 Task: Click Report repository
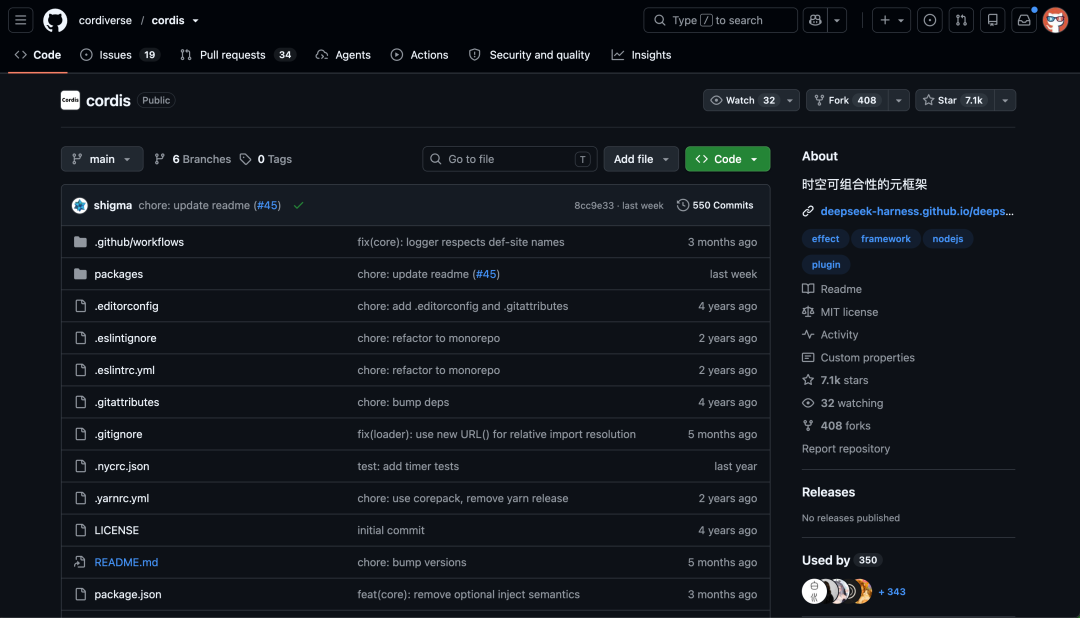[846, 449]
